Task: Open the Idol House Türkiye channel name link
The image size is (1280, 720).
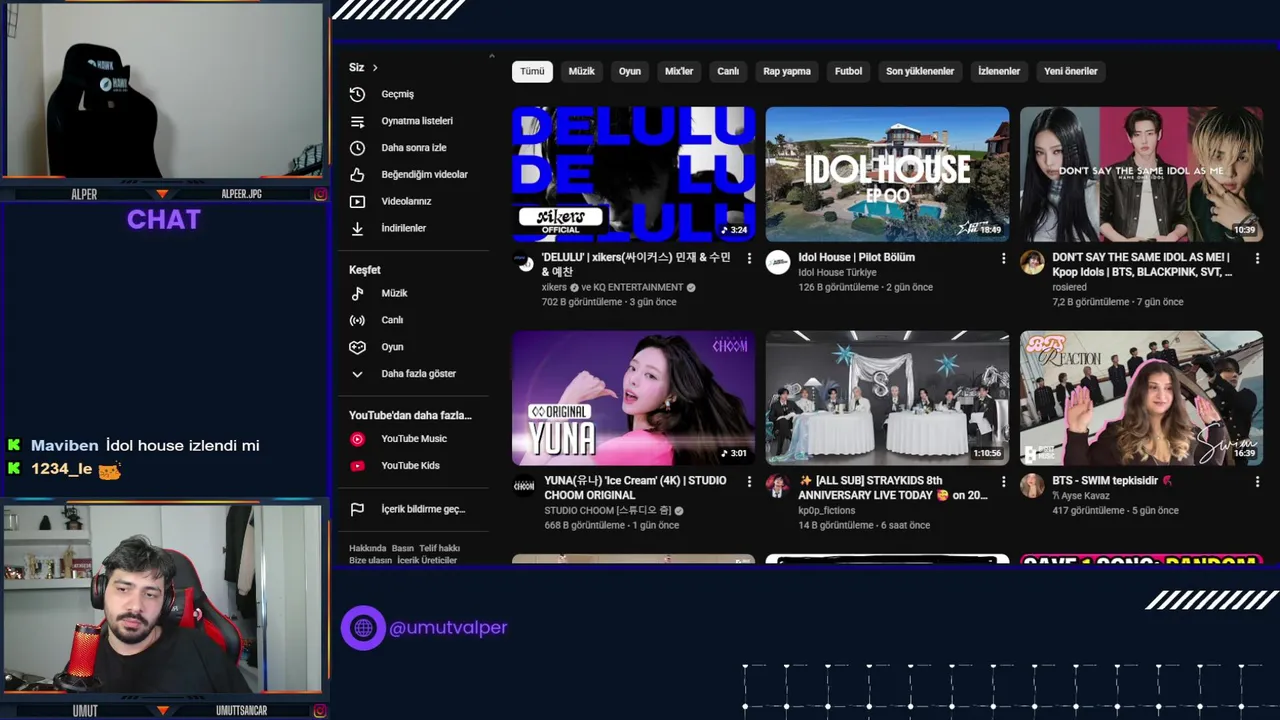Action: (837, 273)
